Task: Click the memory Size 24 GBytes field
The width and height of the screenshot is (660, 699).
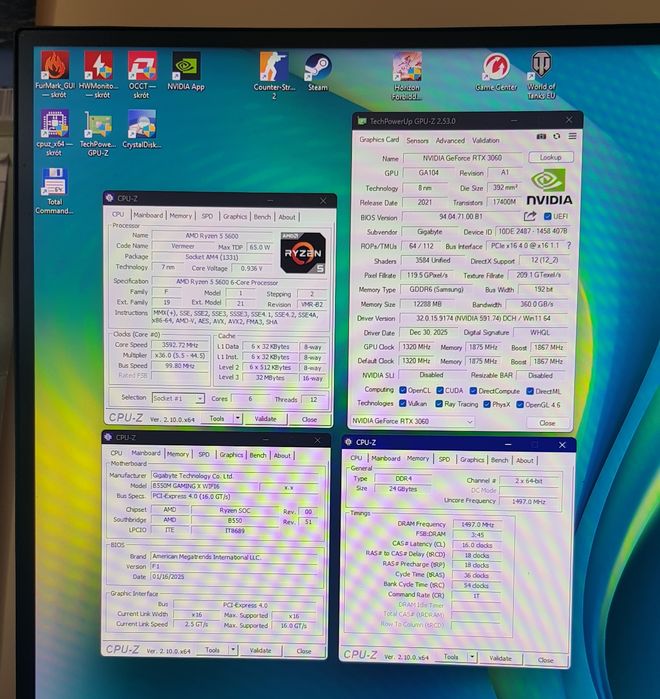Action: click(403, 489)
